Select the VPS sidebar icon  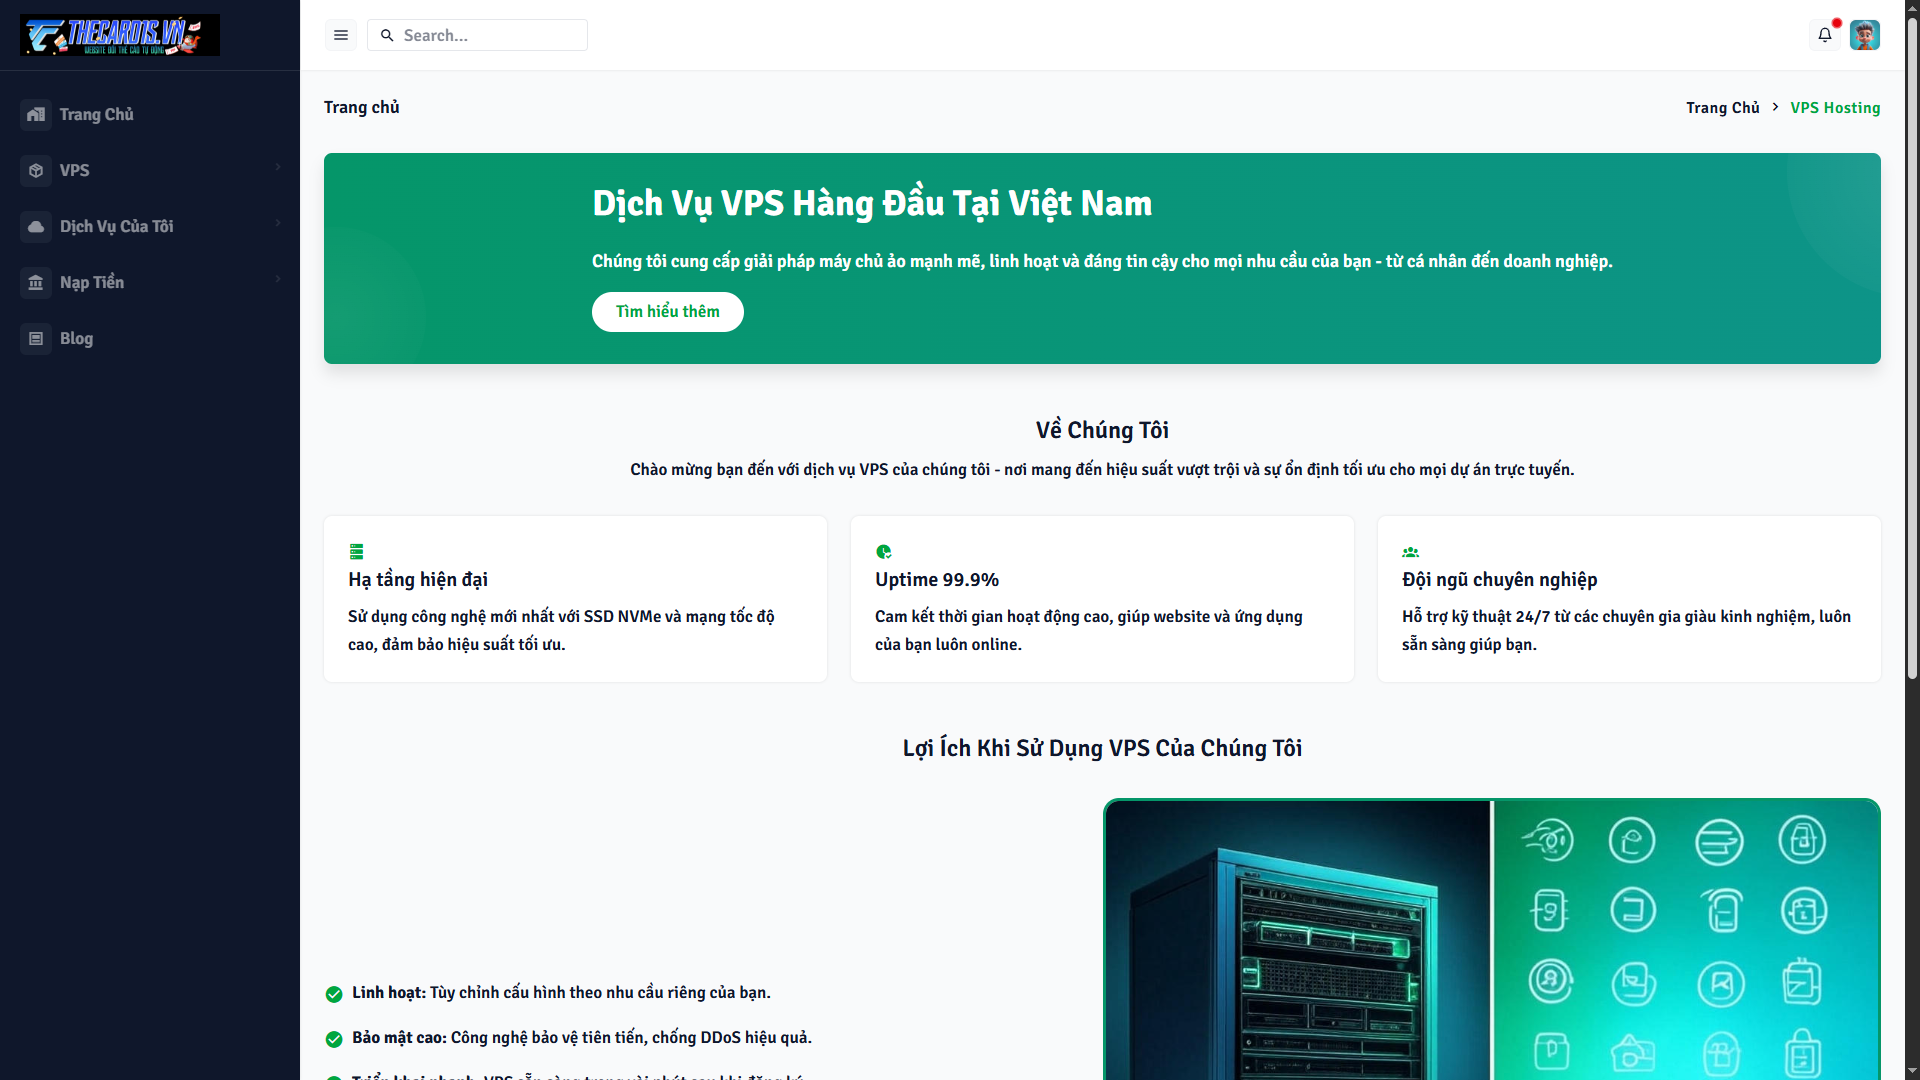pos(36,170)
